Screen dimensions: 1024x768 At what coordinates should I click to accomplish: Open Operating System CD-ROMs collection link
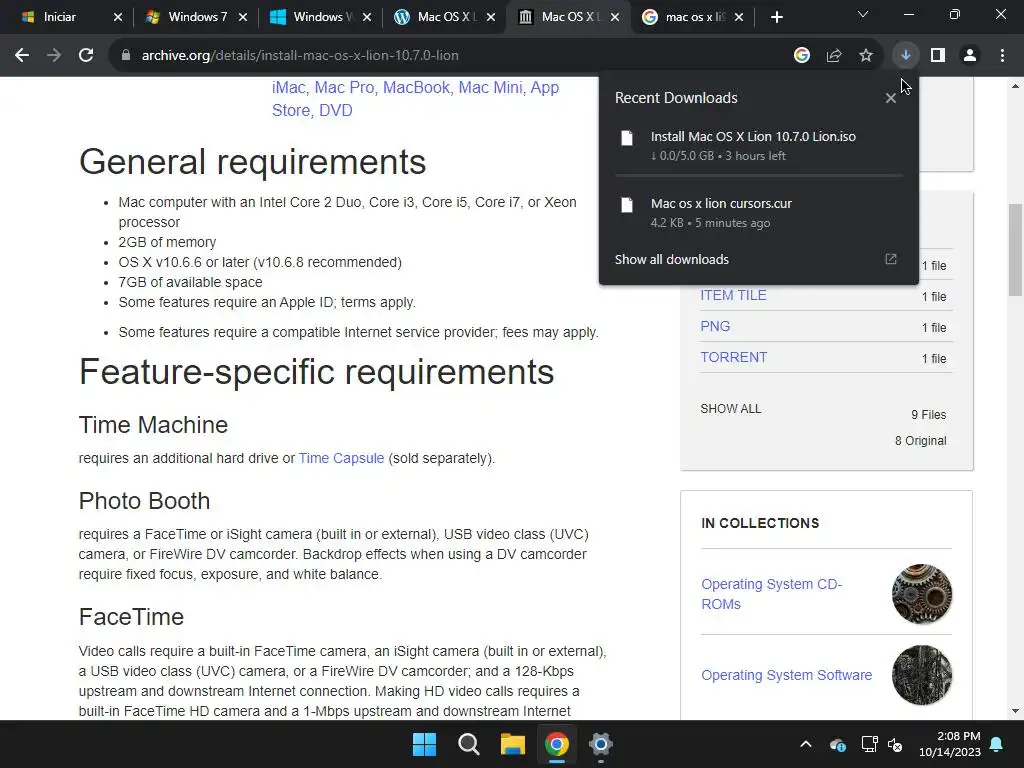pos(771,594)
